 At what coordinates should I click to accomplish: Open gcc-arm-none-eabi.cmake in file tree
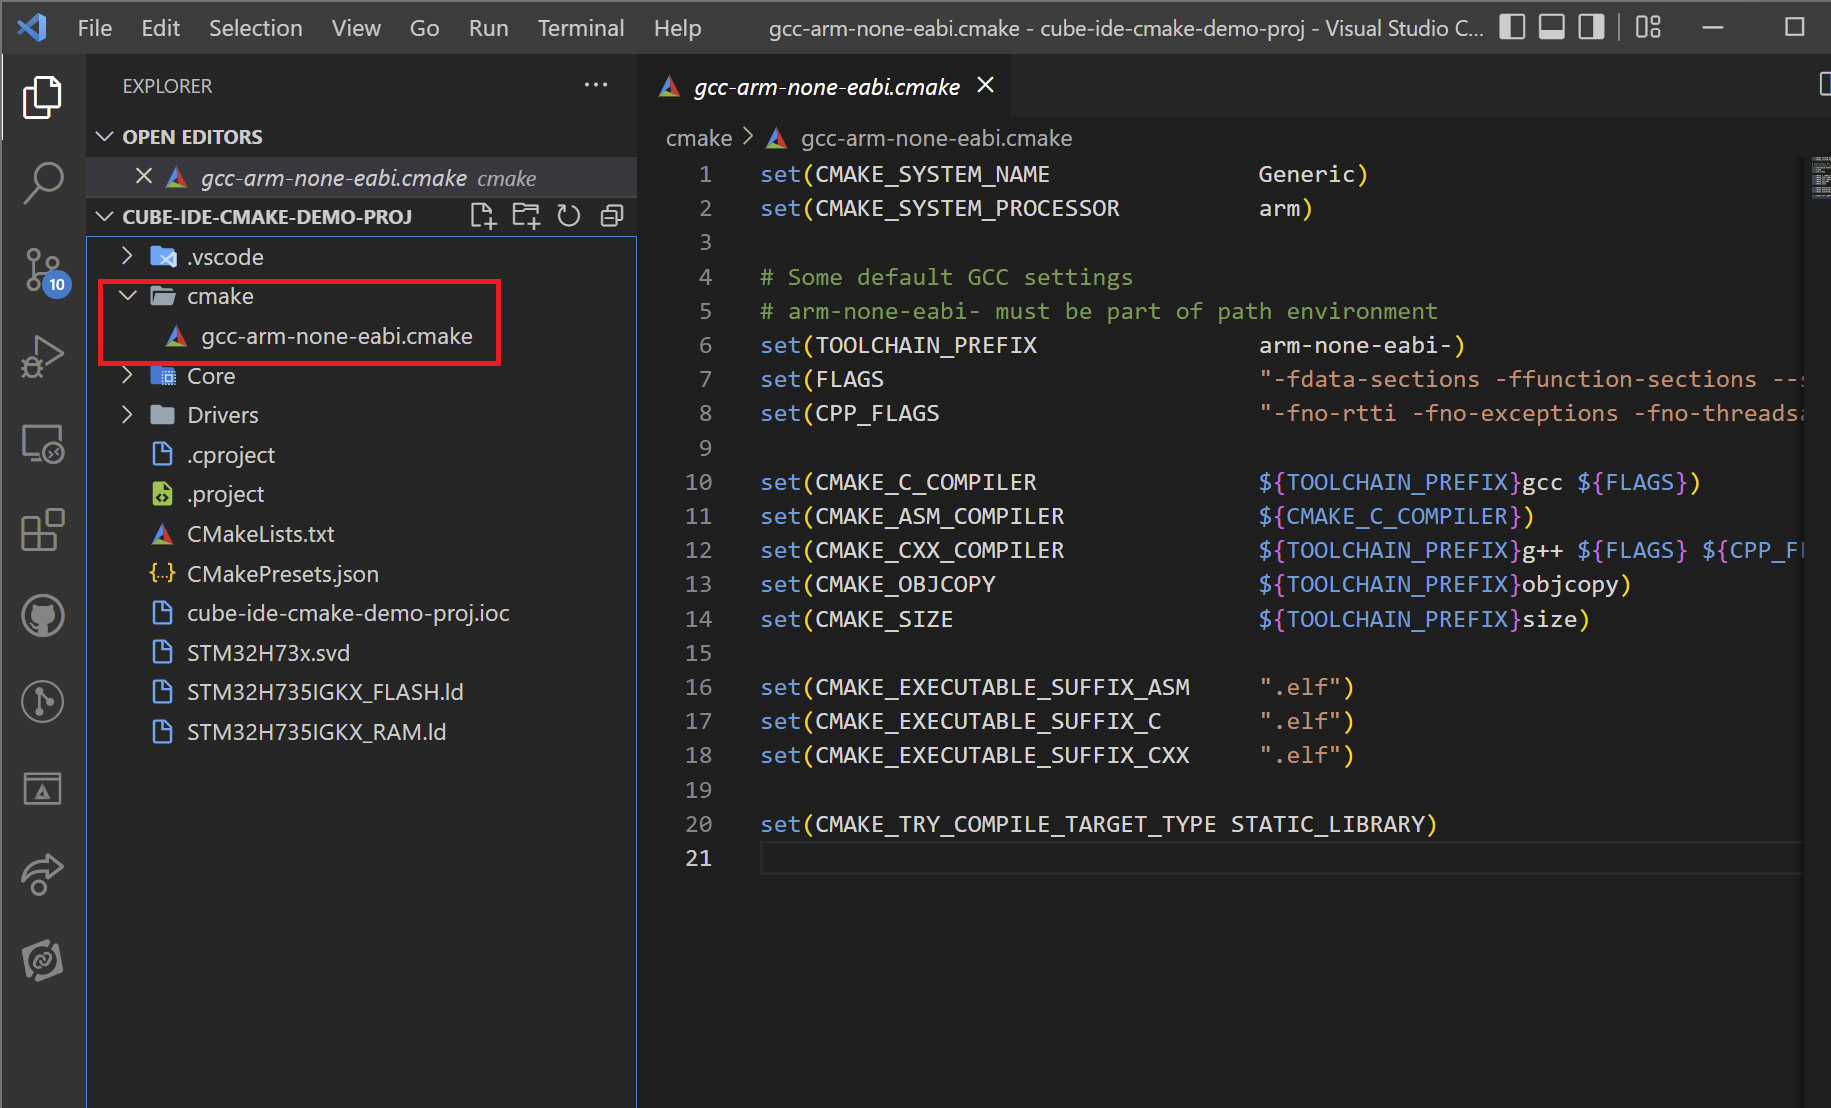[337, 336]
